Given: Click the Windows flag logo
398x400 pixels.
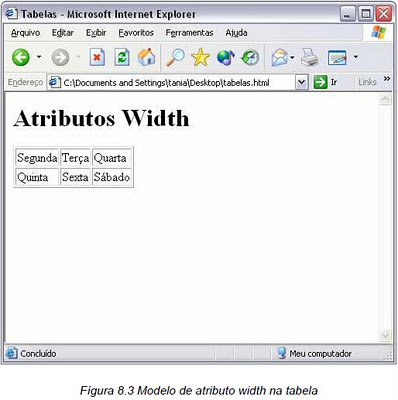Looking at the screenshot, I should [x=378, y=33].
